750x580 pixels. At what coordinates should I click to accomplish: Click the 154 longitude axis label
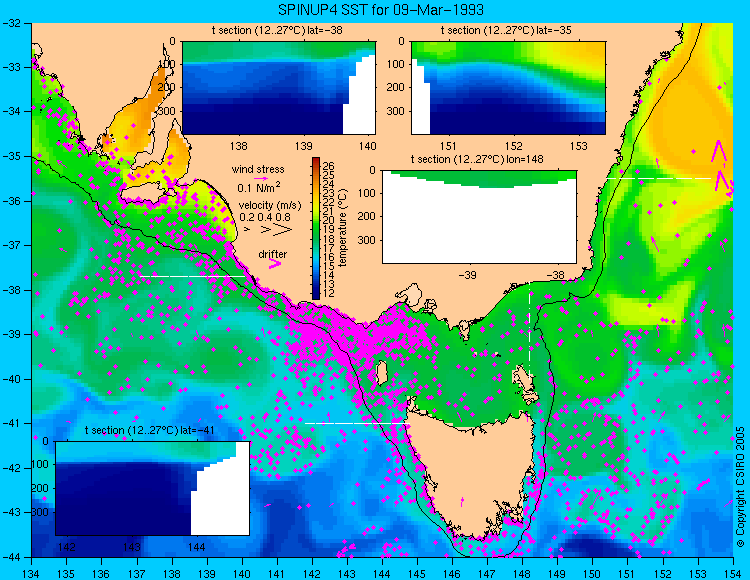click(733, 573)
